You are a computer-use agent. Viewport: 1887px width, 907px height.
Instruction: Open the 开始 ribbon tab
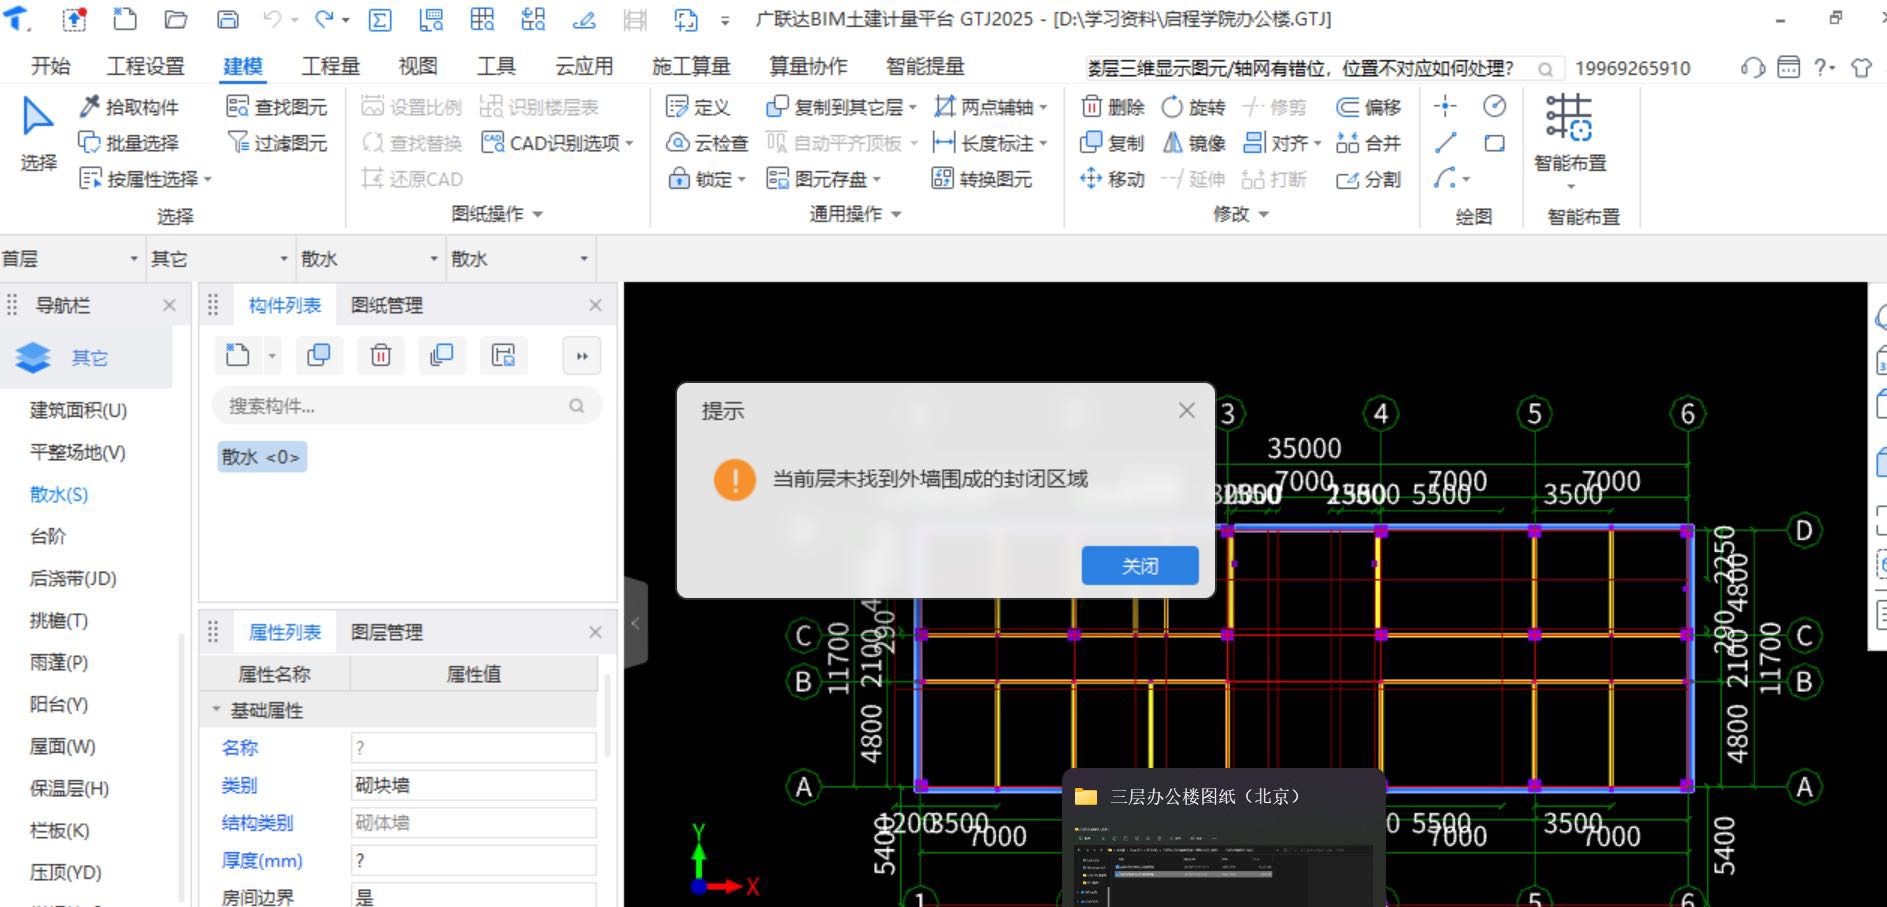pos(51,66)
